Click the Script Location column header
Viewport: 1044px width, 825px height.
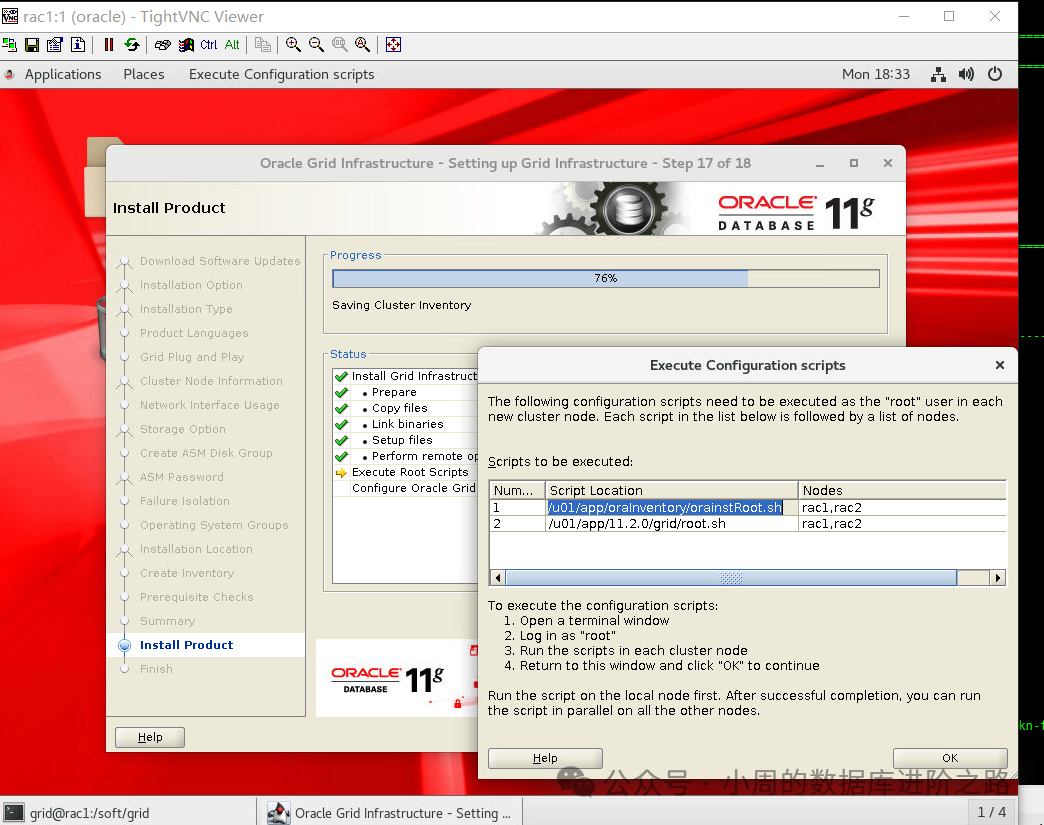tap(672, 490)
